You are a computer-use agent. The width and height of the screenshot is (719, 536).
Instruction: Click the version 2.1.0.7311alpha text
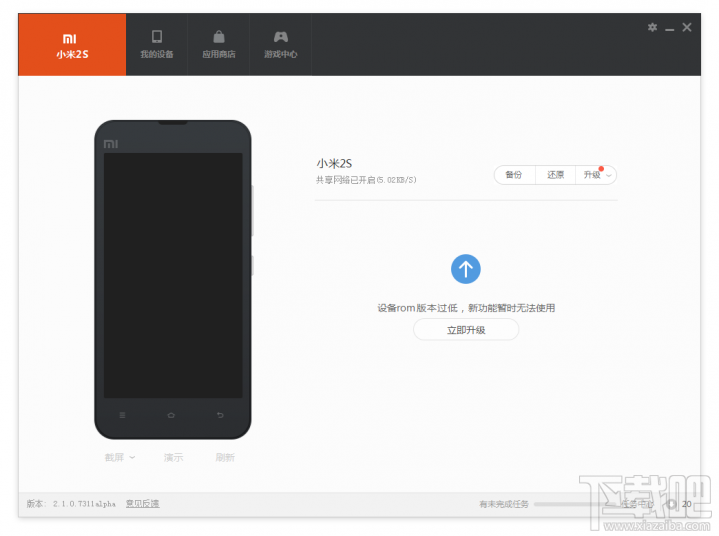coord(84,503)
